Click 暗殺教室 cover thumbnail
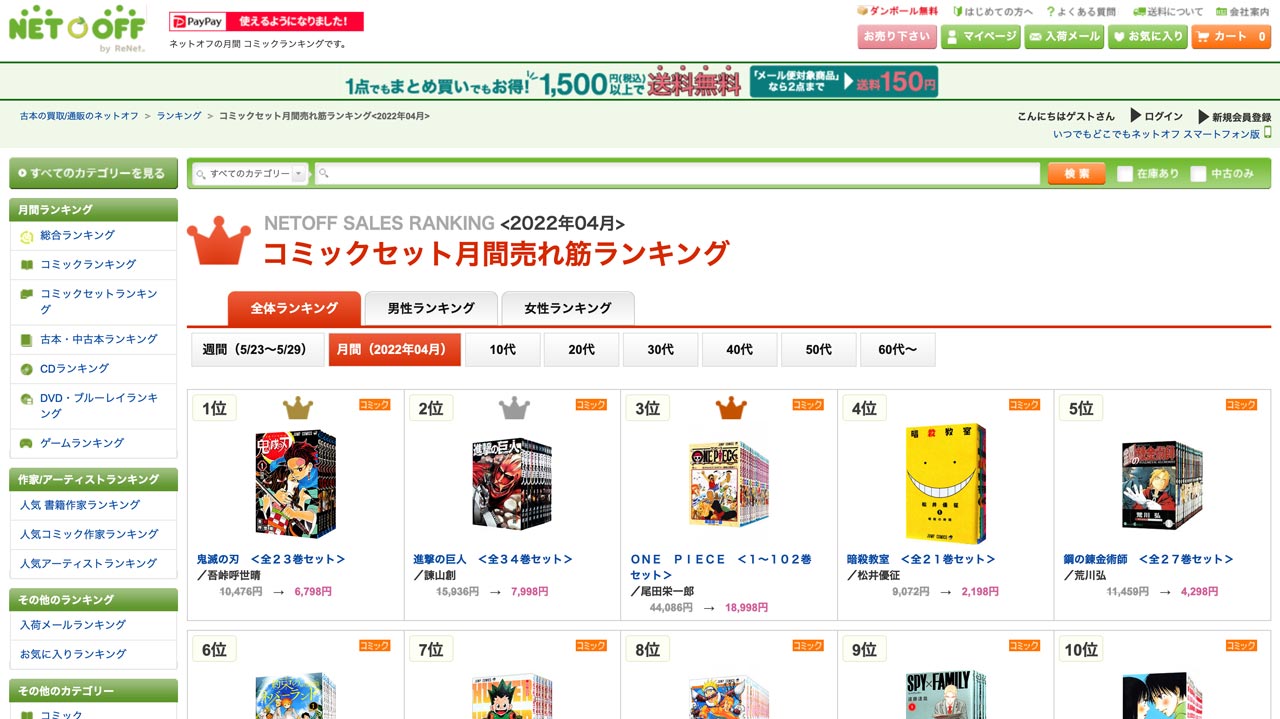The height and width of the screenshot is (719, 1280). pos(946,483)
